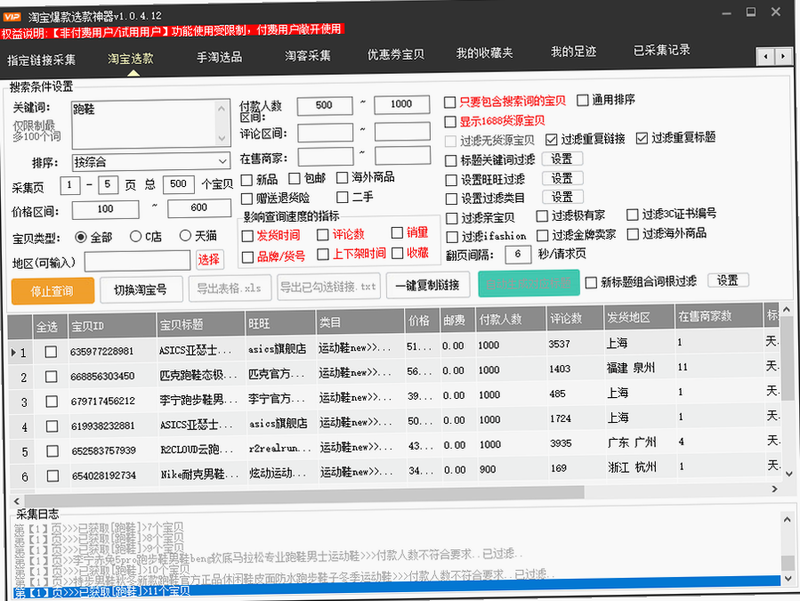Click log panel scroll-up arrow
This screenshot has height=601, width=800.
[x=786, y=519]
